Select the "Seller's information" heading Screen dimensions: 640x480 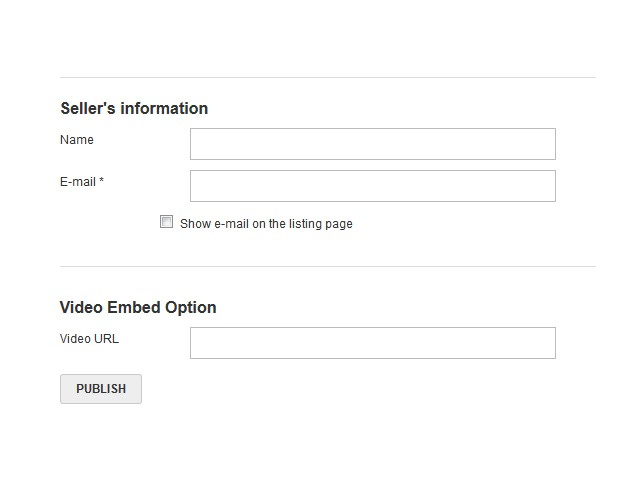134,108
